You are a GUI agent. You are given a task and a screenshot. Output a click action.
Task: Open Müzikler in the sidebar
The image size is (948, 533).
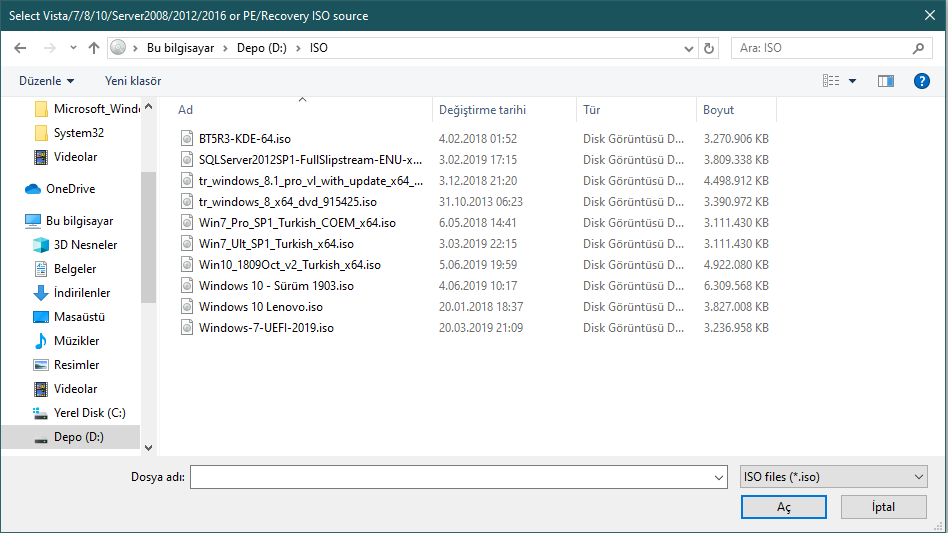point(66,341)
